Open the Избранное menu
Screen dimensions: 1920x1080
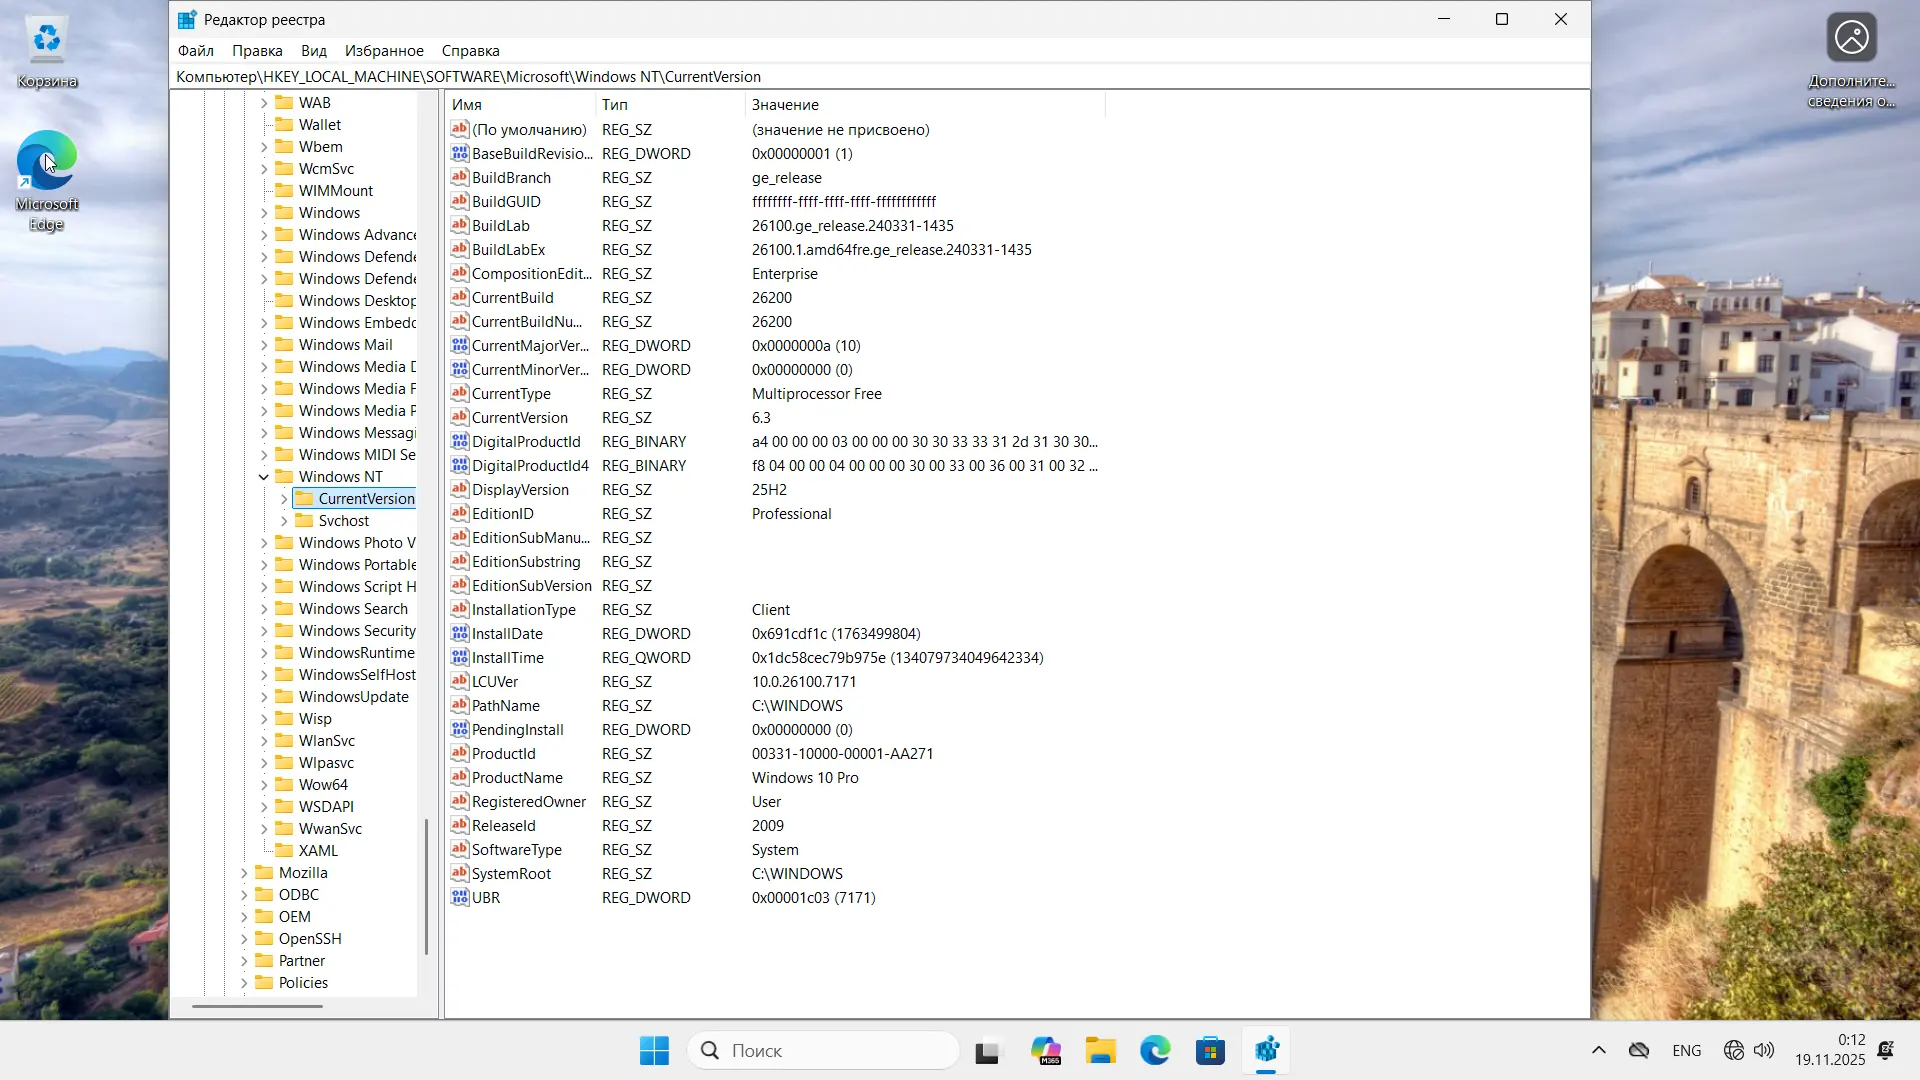[x=384, y=51]
